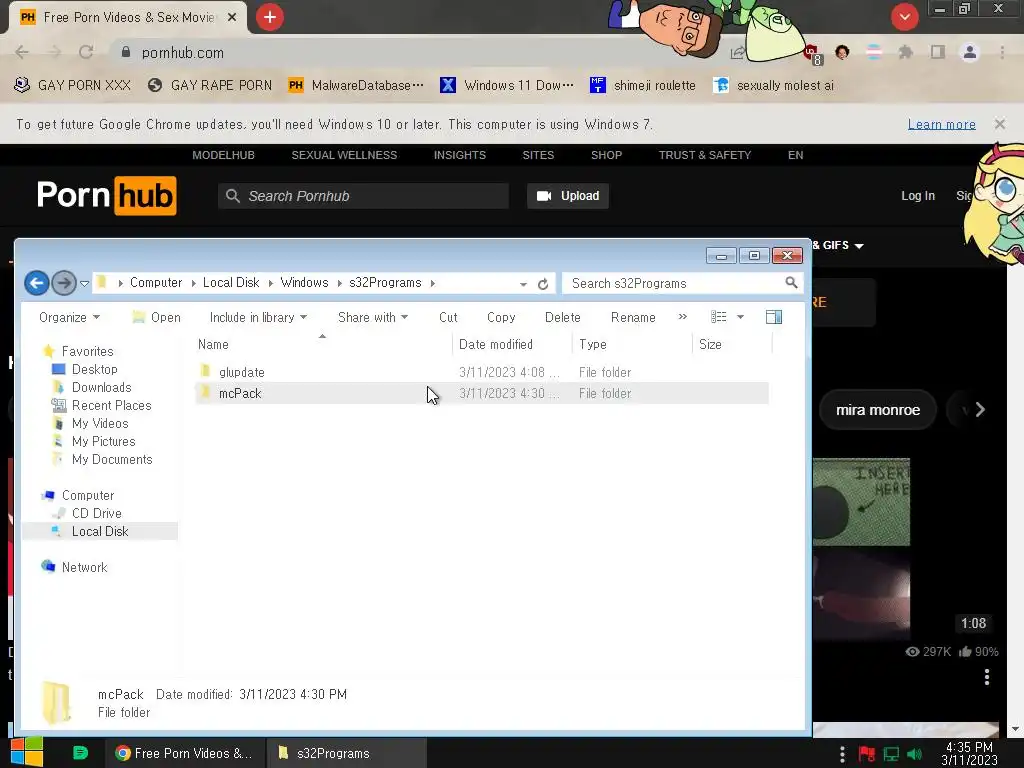
Task: Select Computer in the Explorer breadcrumb
Action: click(155, 283)
